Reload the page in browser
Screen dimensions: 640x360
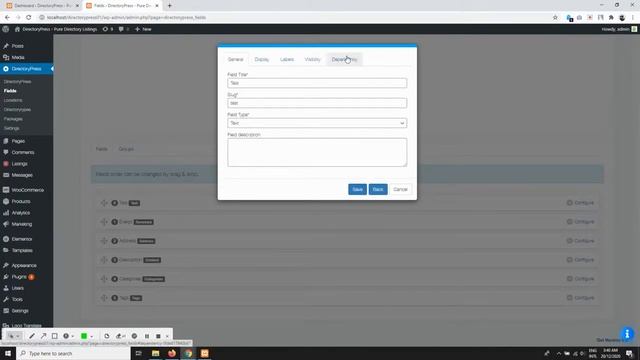point(29,18)
